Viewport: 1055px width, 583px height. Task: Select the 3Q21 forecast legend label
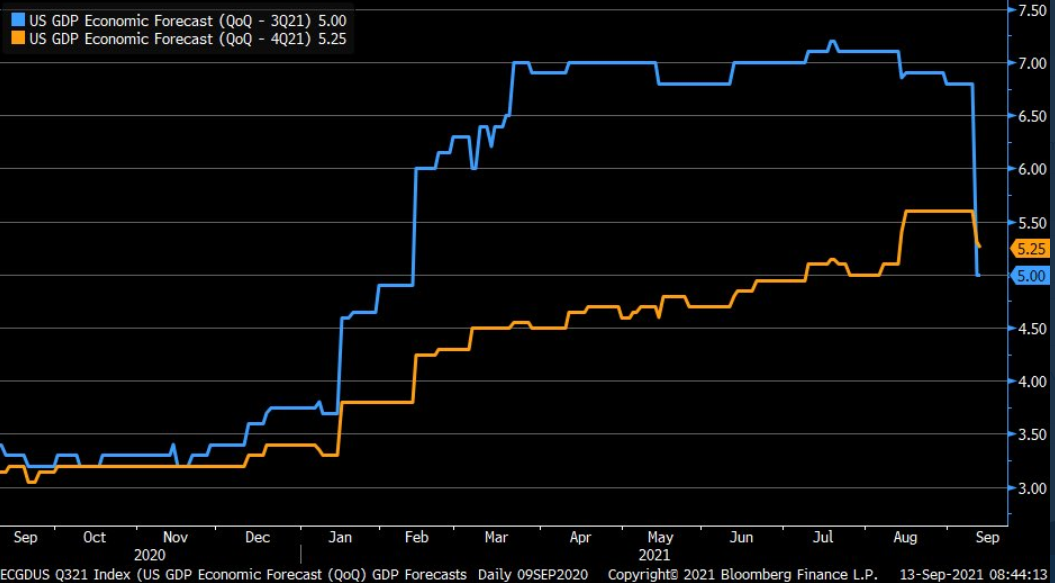(x=188, y=22)
